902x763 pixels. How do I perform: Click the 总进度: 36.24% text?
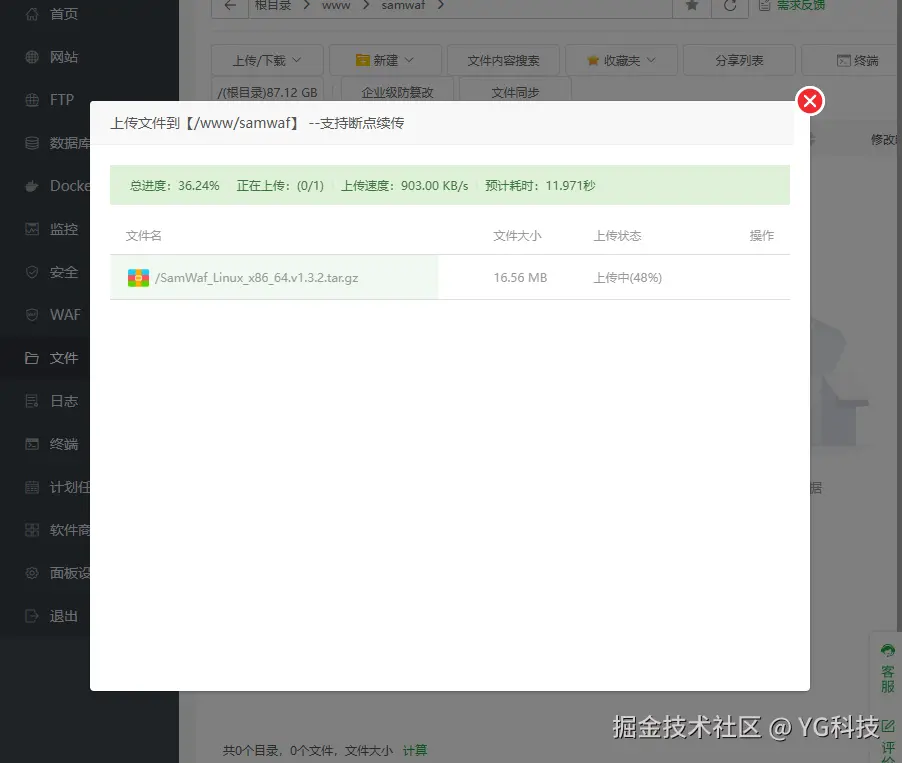tap(174, 186)
